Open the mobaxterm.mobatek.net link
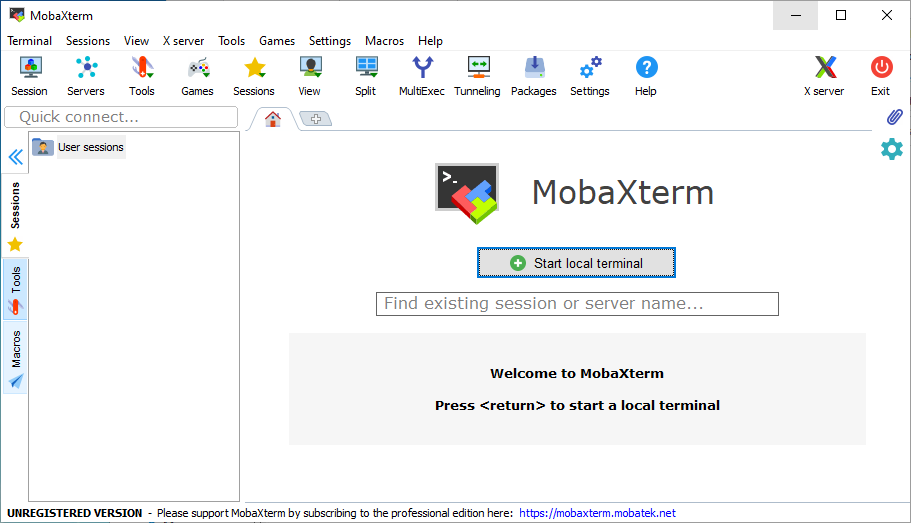This screenshot has height=523, width=911. pyautogui.click(x=597, y=513)
